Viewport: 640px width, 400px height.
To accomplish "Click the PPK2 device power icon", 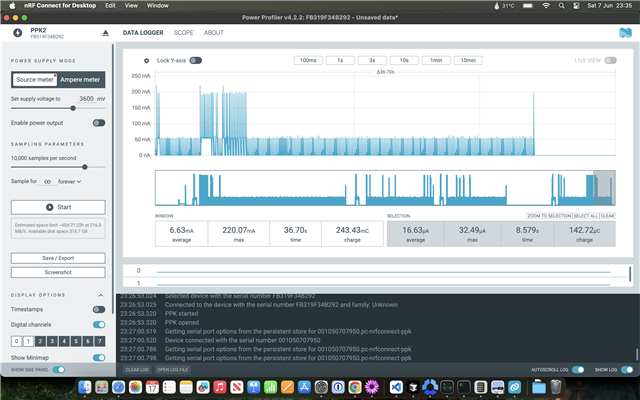I will 18,33.
